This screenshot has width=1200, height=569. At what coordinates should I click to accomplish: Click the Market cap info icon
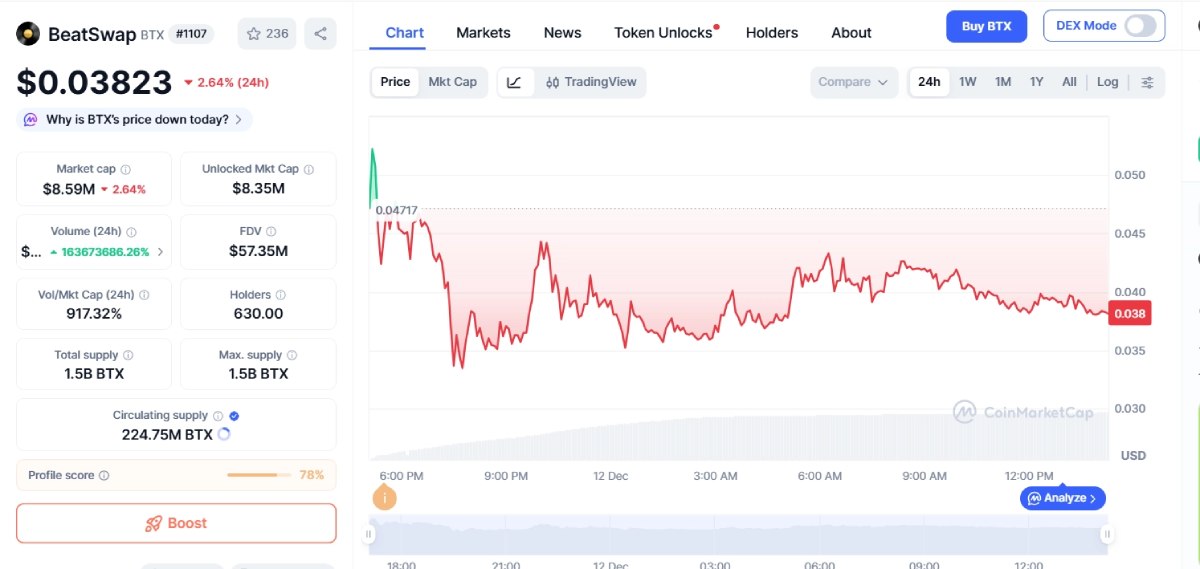[126, 170]
